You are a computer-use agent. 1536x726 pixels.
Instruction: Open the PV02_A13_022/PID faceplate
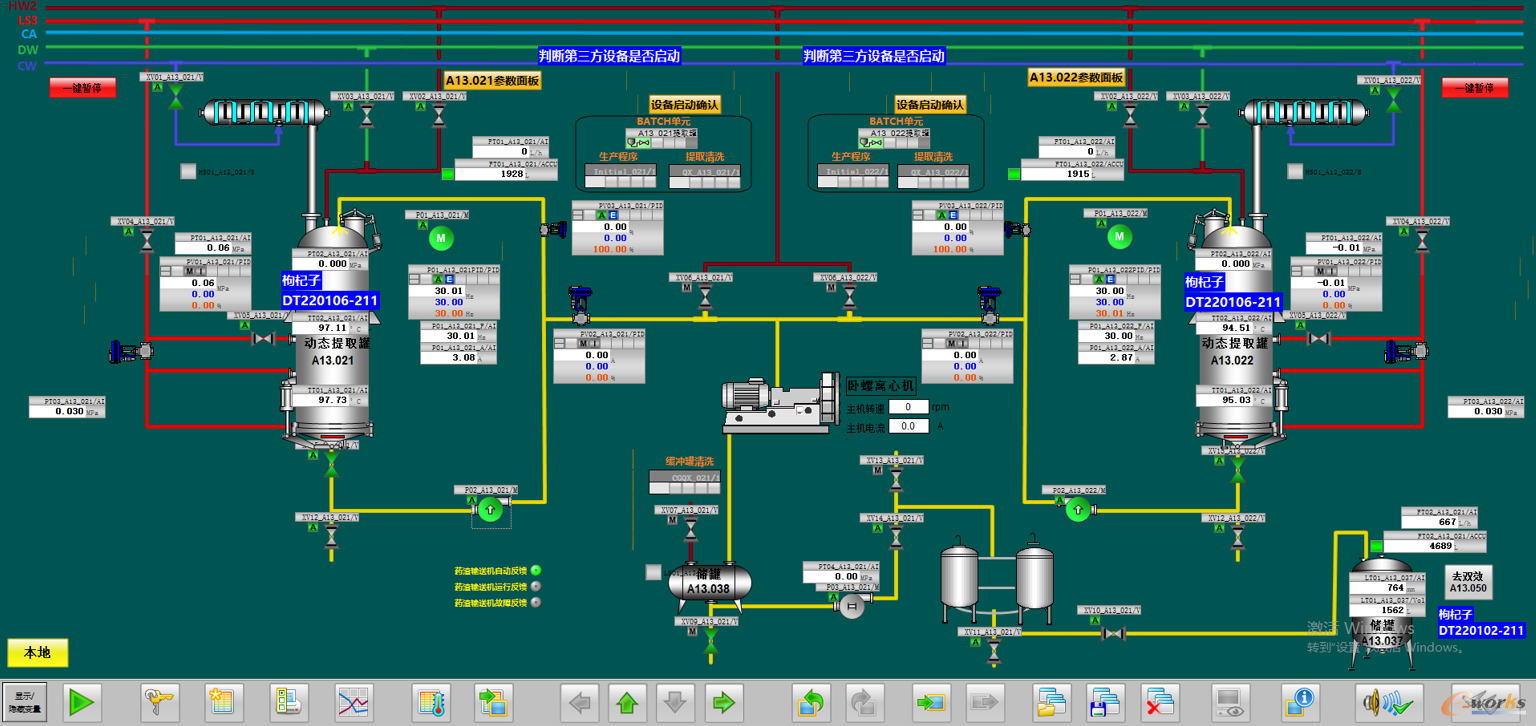[x=967, y=356]
